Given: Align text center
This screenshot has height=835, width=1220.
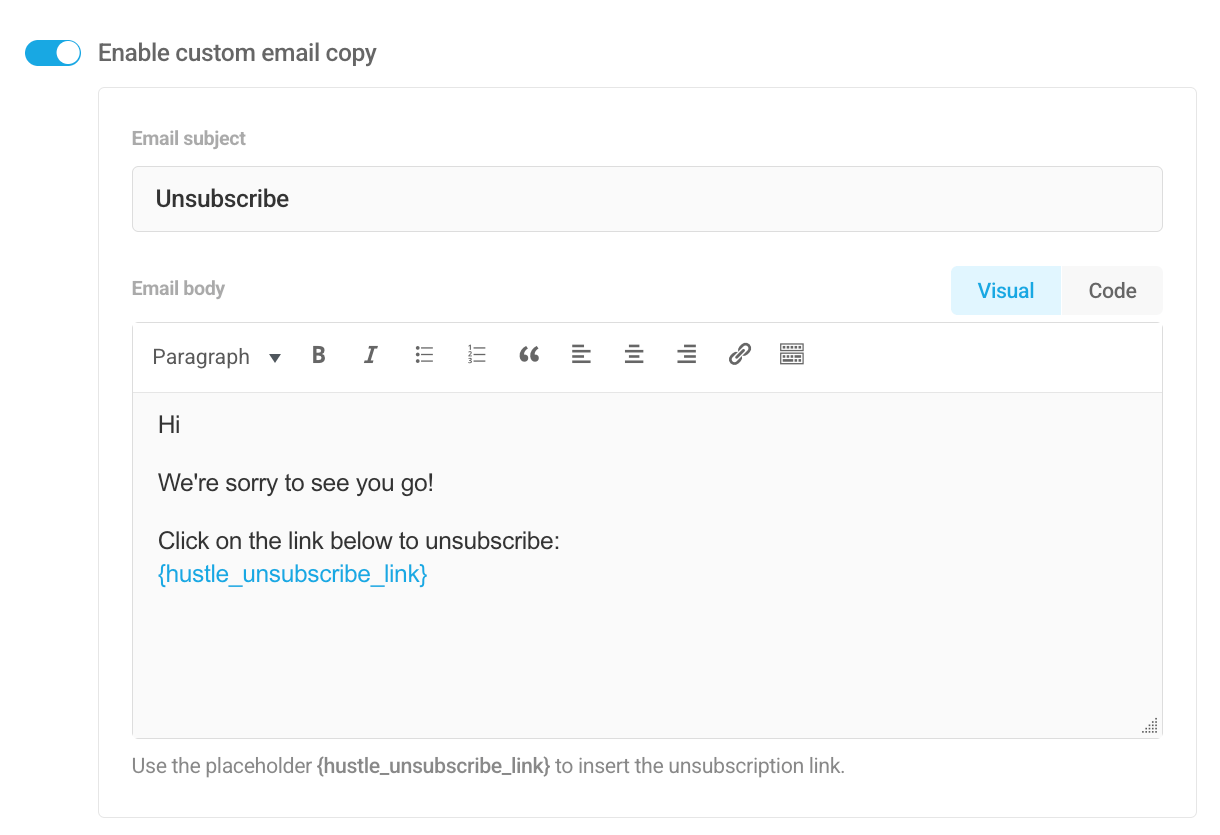Looking at the screenshot, I should pos(634,354).
